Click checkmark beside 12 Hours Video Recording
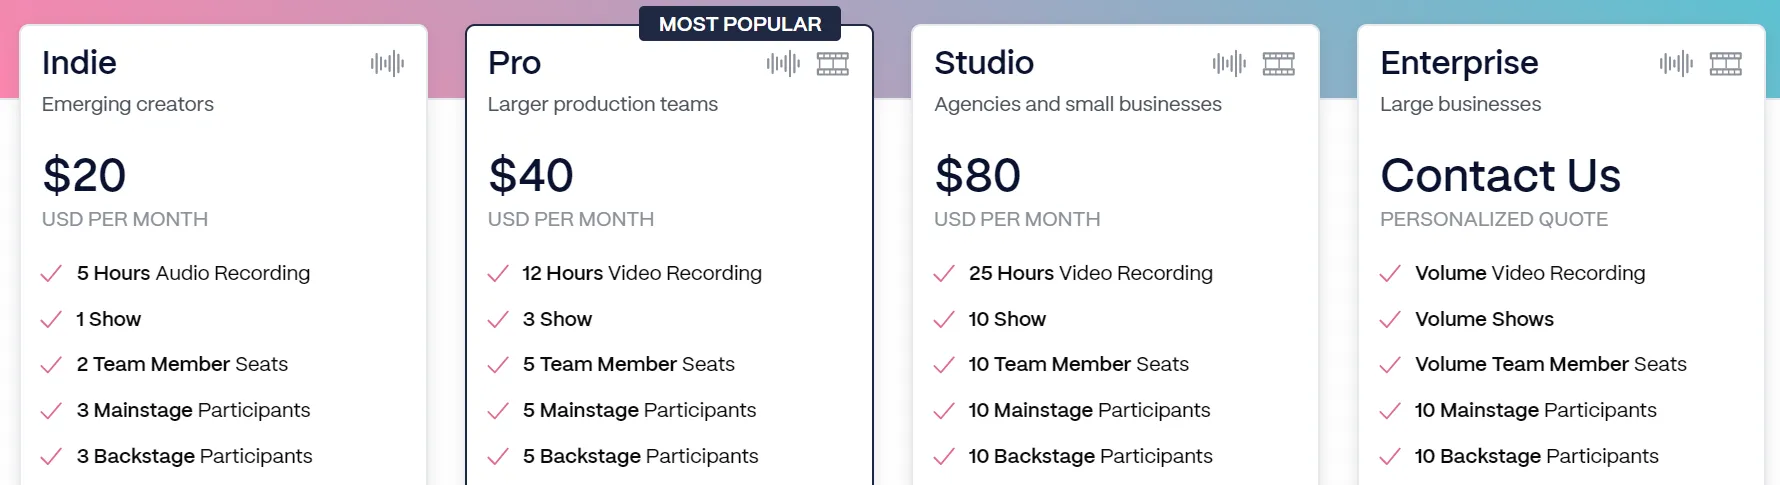The height and width of the screenshot is (485, 1780). click(x=498, y=274)
